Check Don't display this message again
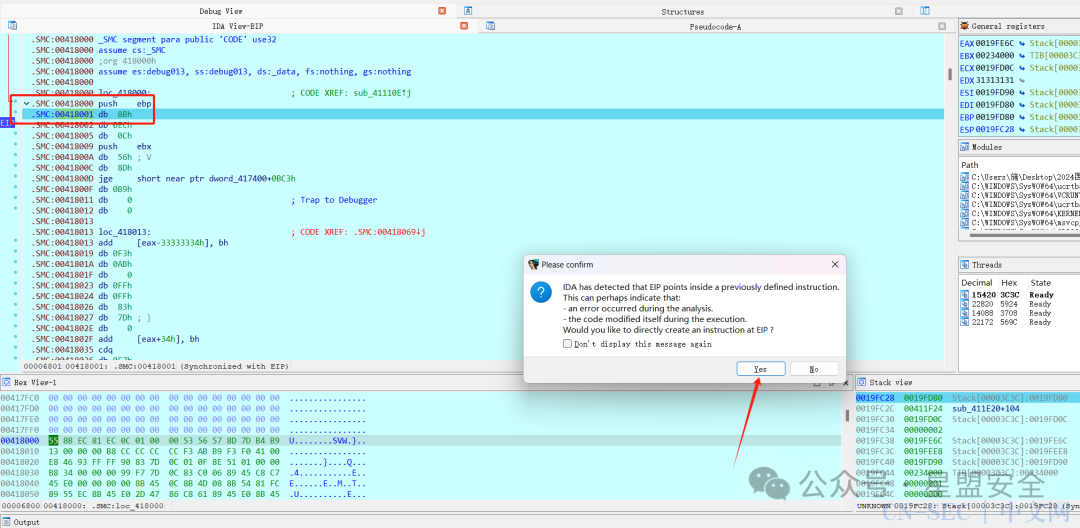 click(x=567, y=344)
